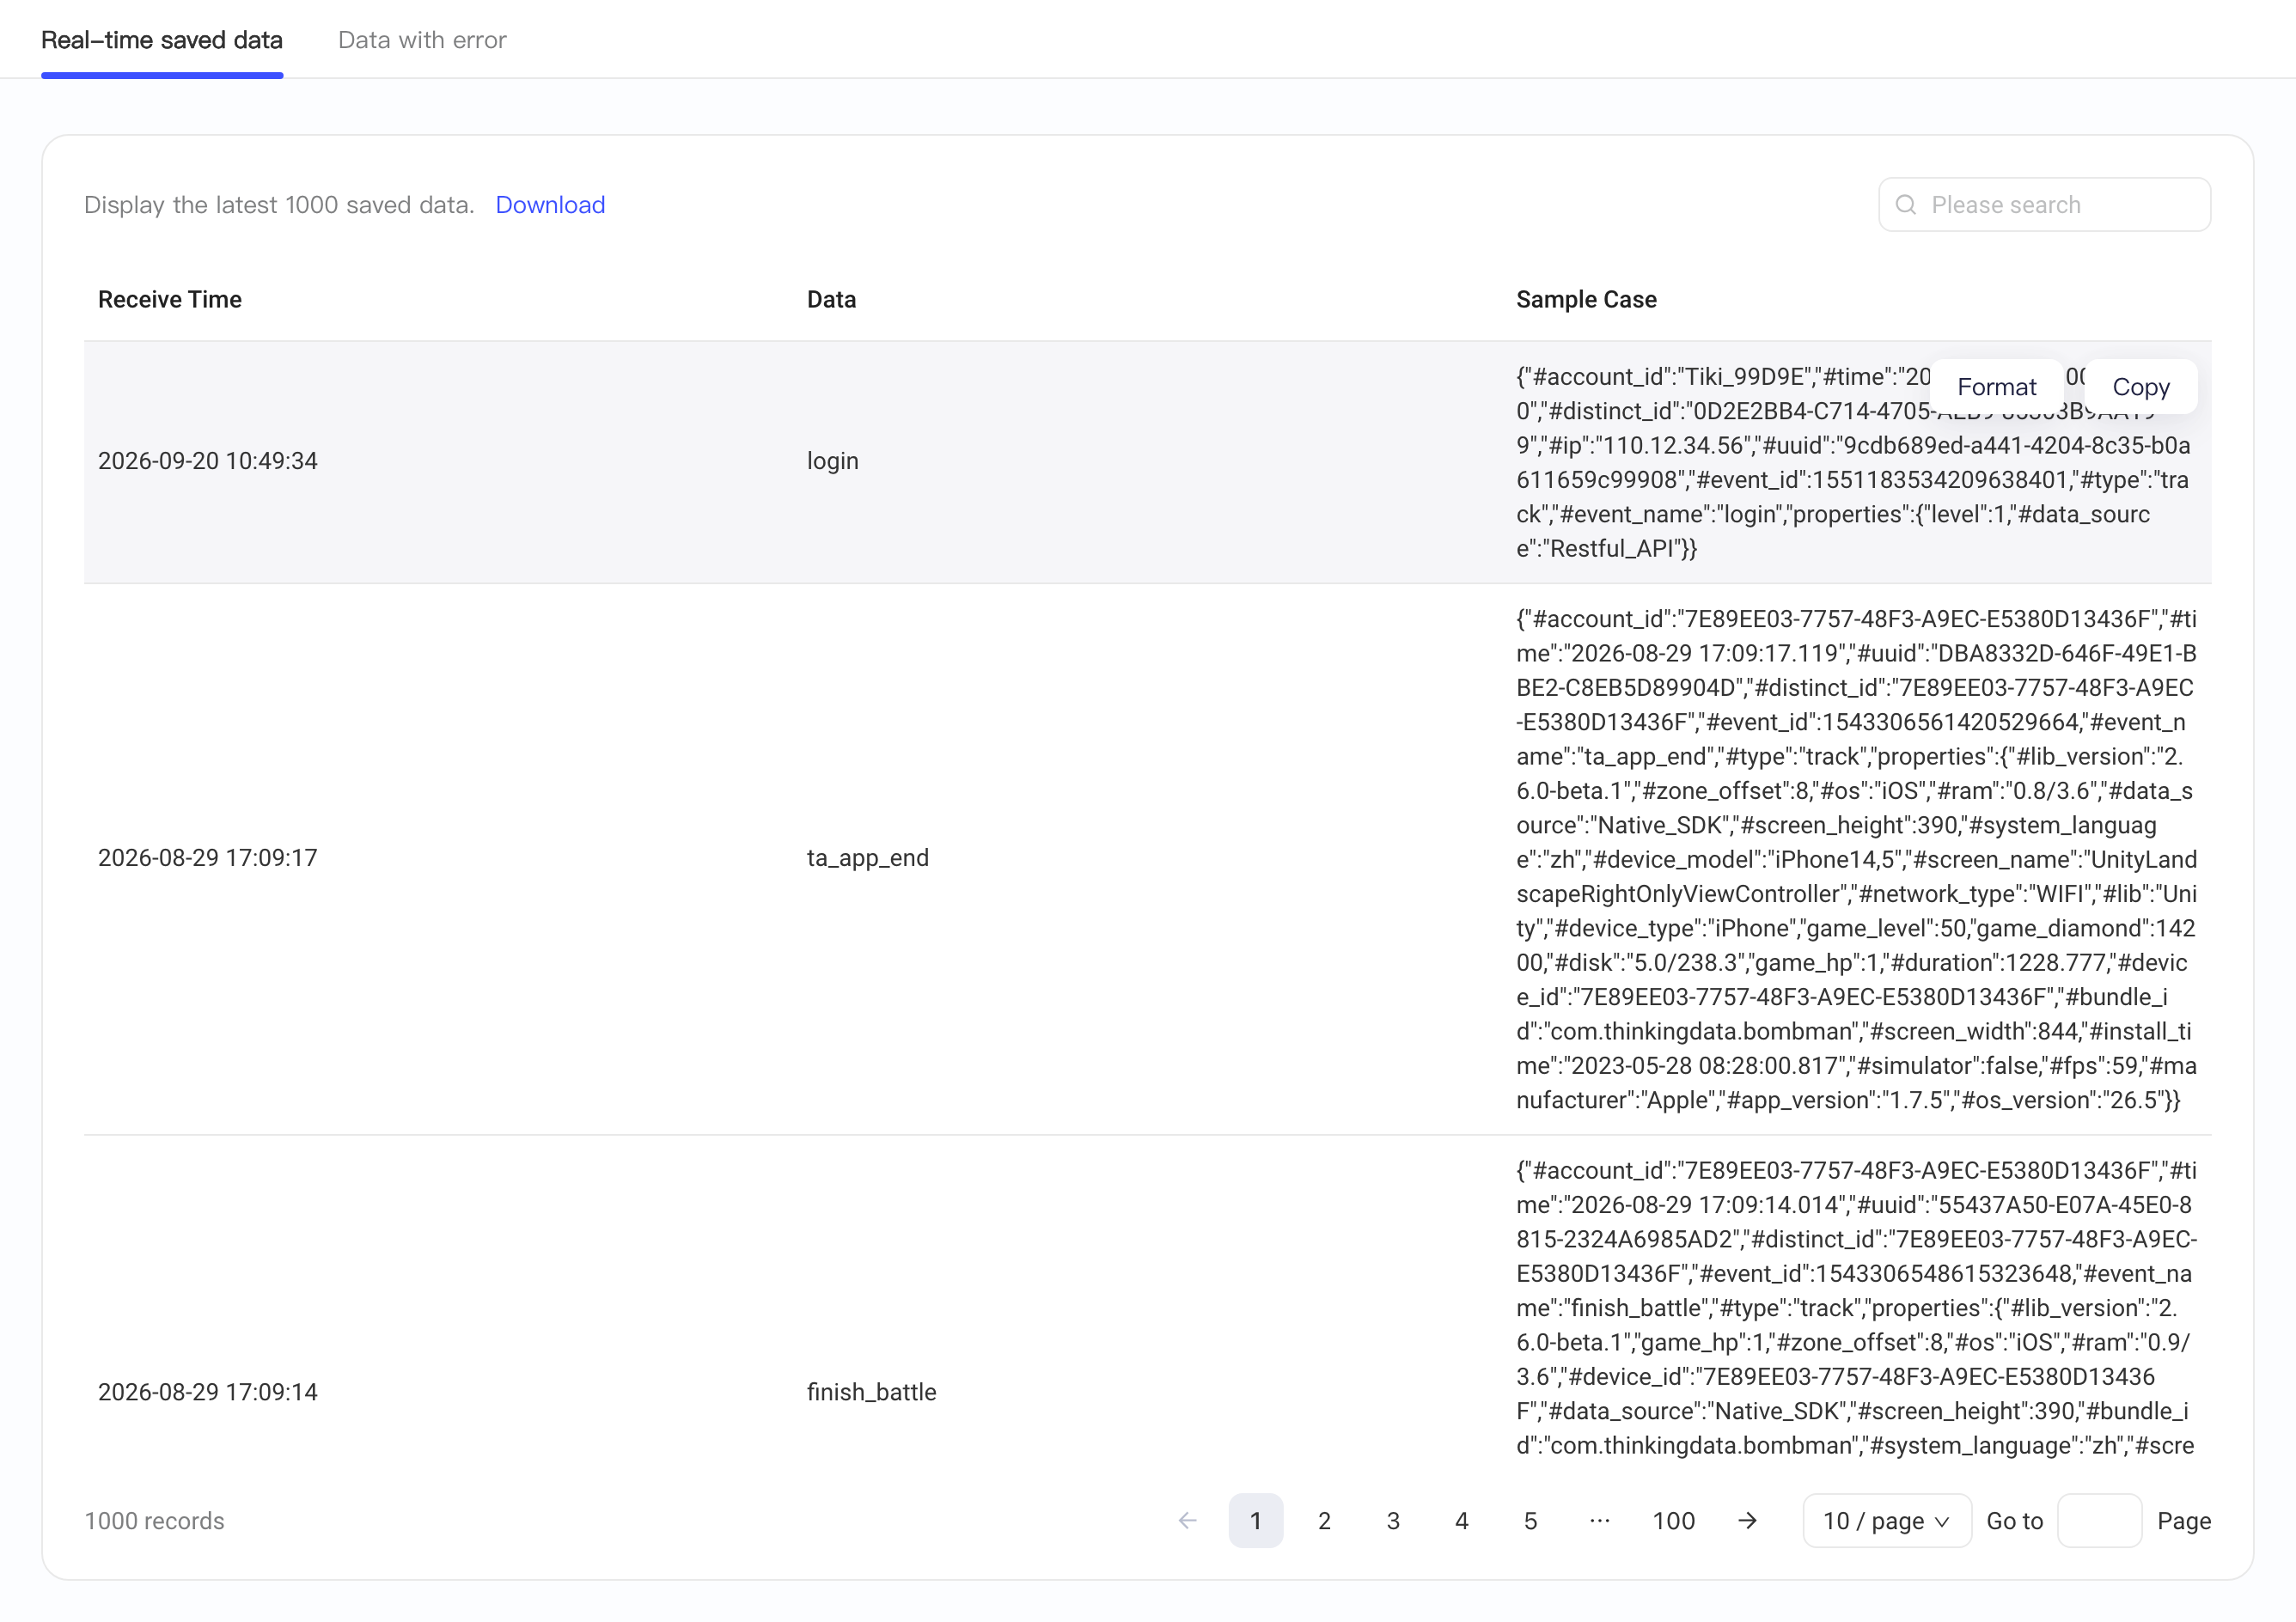Go to the previous page arrow
The image size is (2296, 1622).
[1187, 1521]
